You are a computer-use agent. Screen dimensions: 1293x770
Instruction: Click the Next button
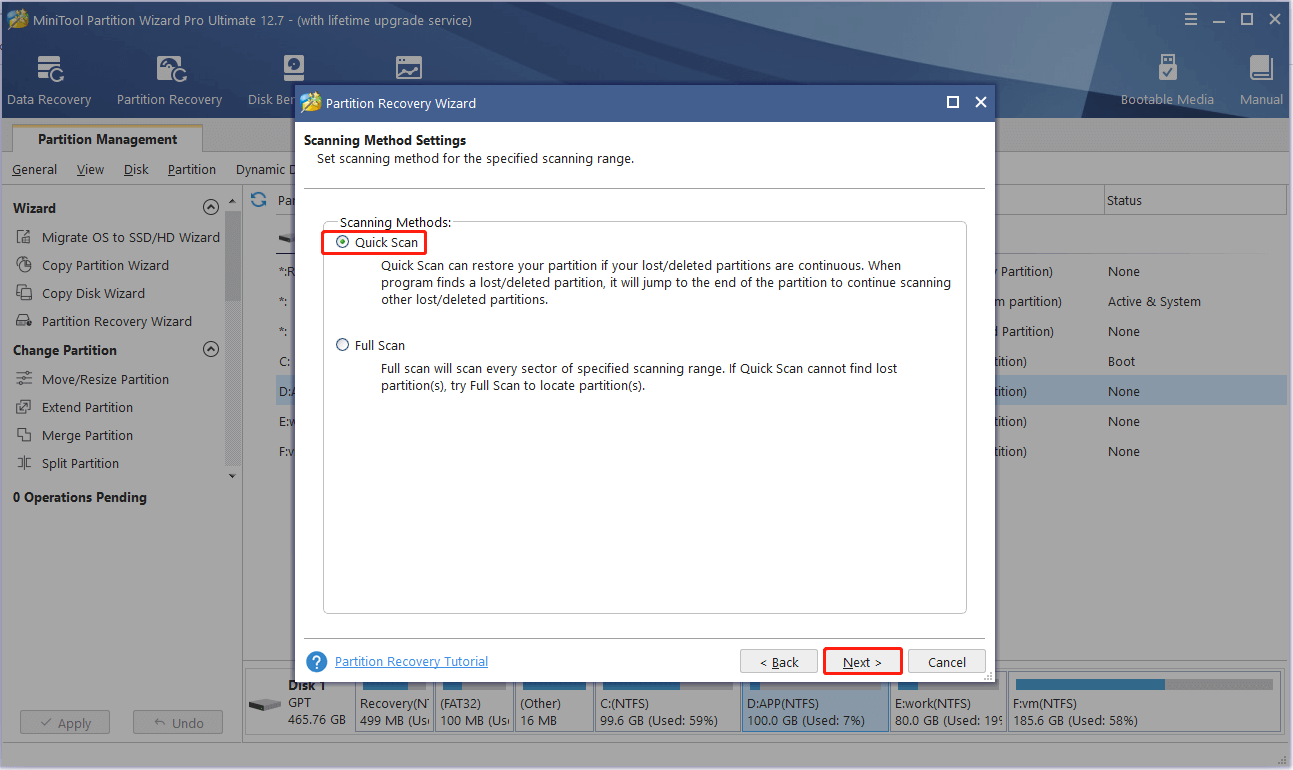862,662
